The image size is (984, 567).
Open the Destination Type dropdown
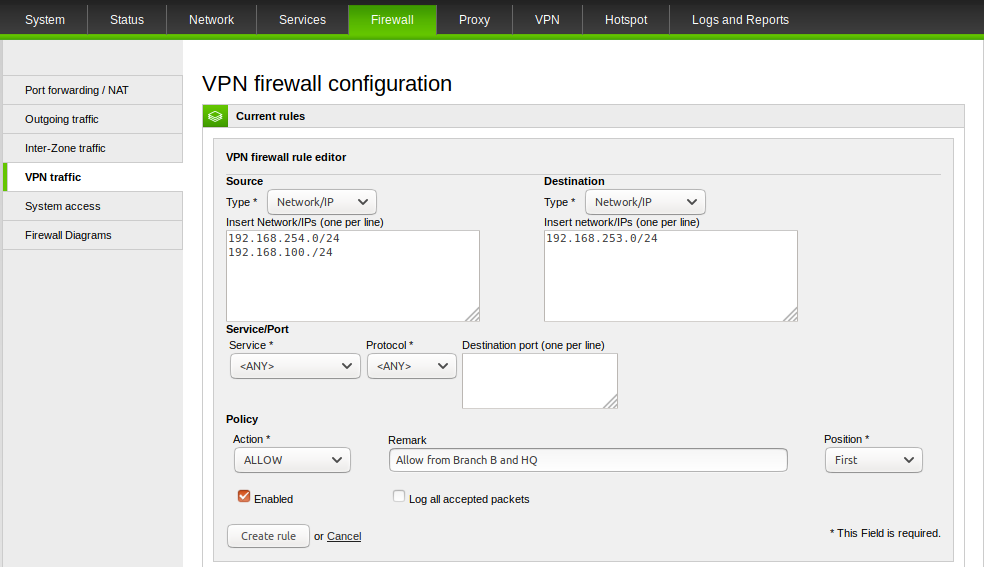[645, 202]
